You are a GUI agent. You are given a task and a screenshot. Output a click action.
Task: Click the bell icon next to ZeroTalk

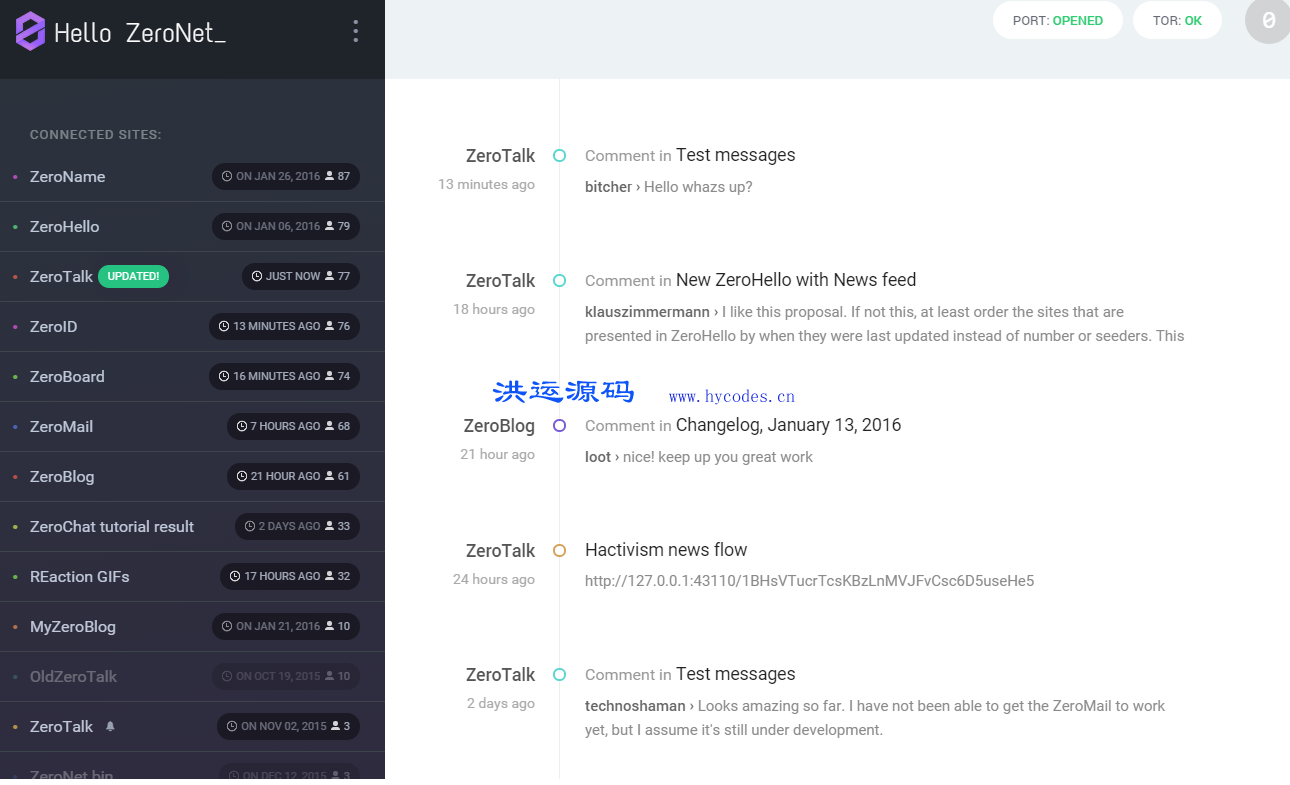[110, 727]
